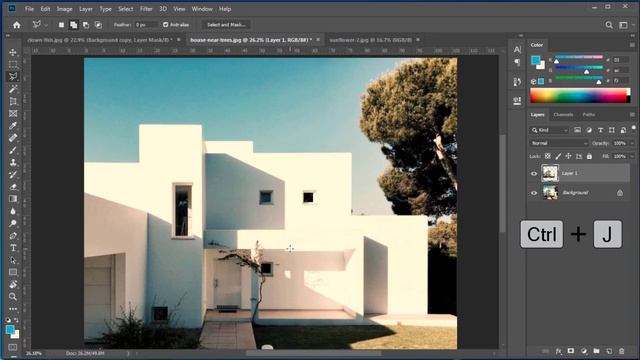The image size is (640, 360).
Task: Select the Zoom tool
Action: tap(13, 296)
